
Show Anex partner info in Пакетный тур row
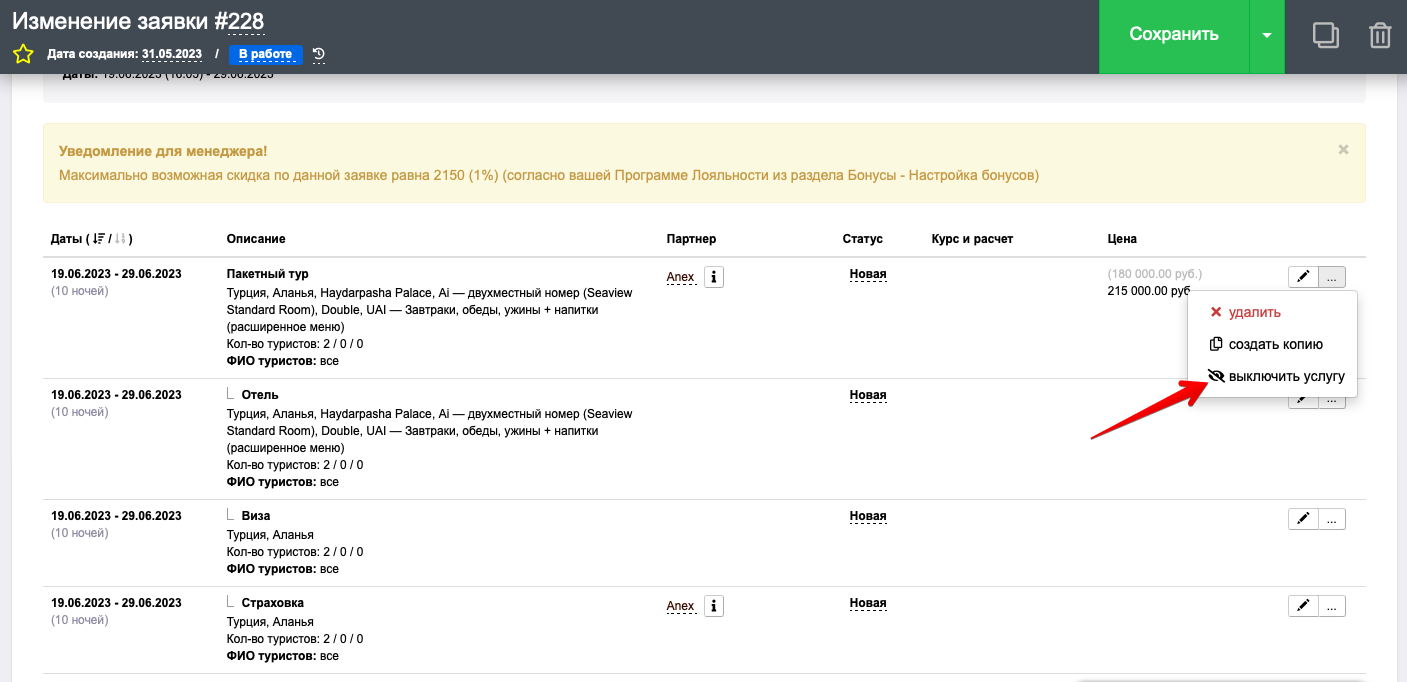[x=713, y=277]
